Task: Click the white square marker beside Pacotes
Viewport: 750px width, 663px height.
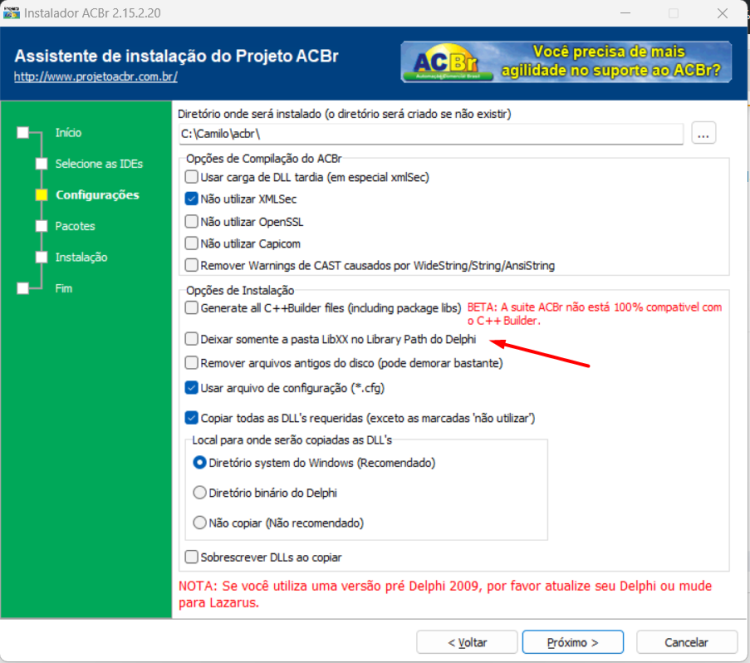Action: [x=42, y=226]
